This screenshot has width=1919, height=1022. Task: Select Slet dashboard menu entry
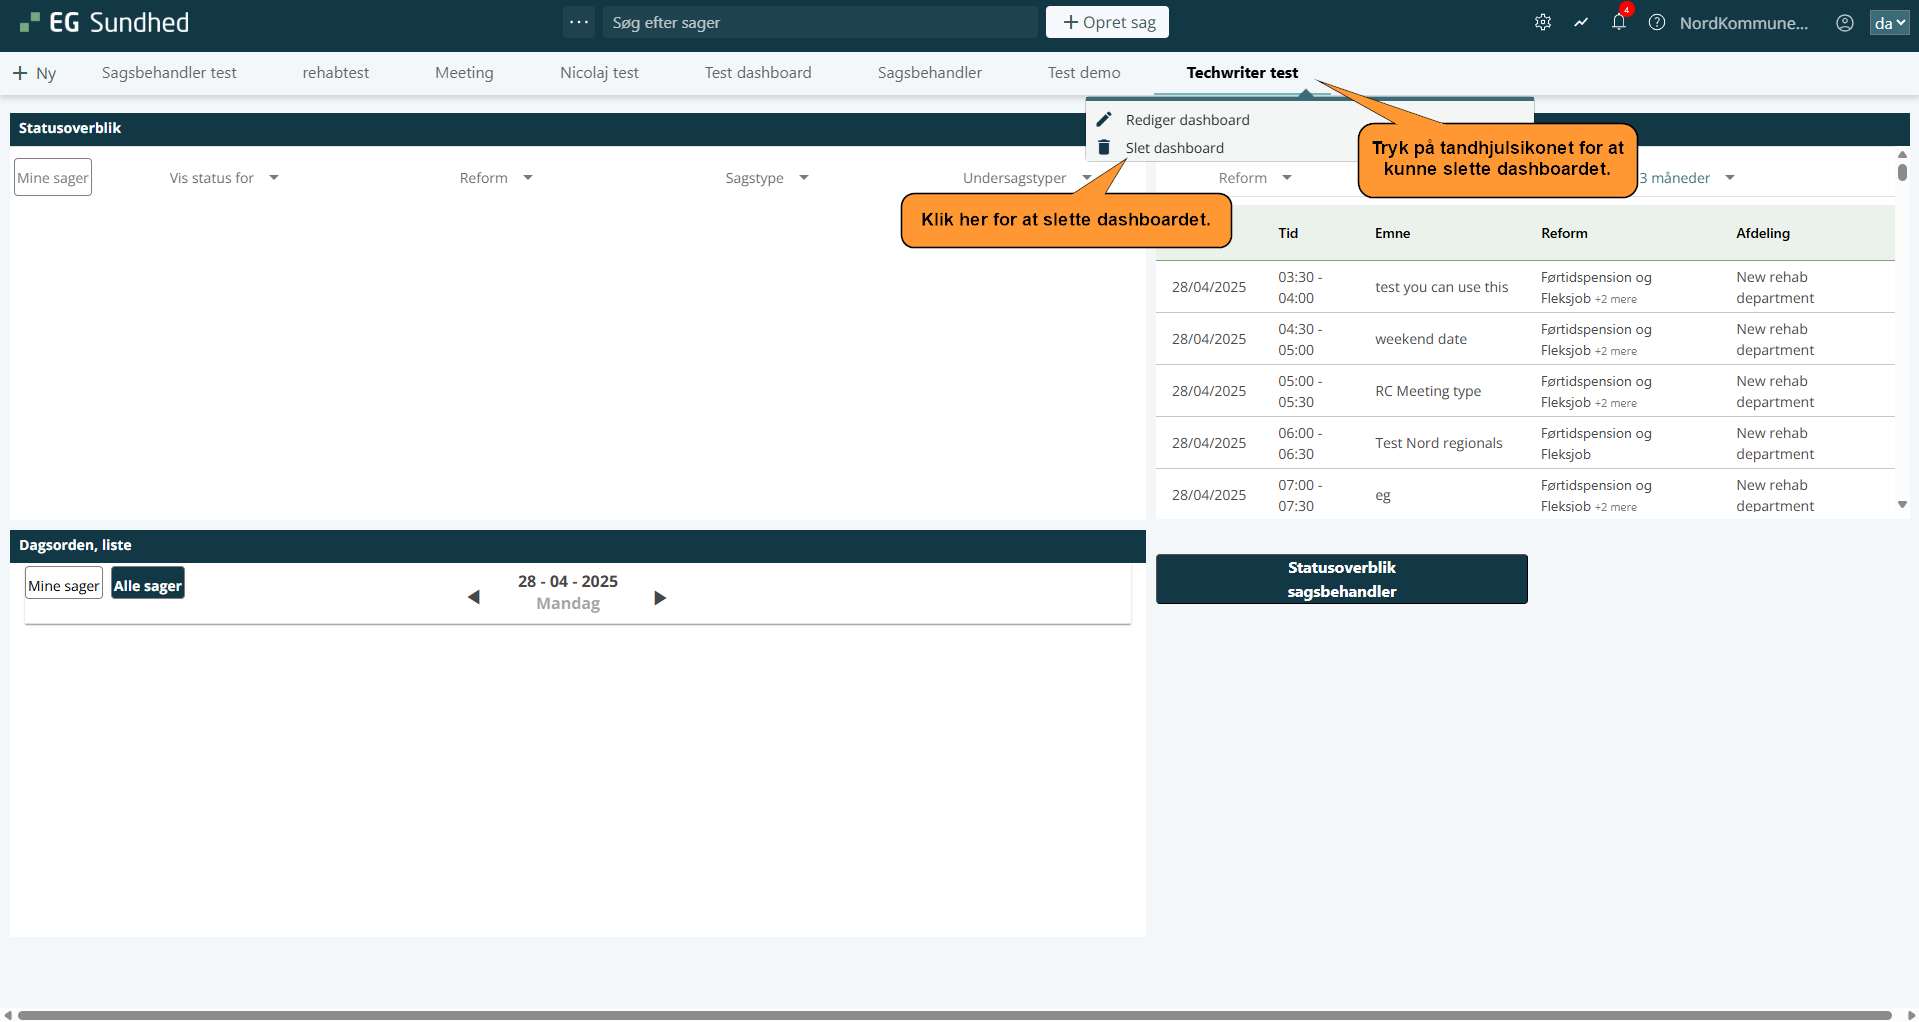tap(1174, 148)
